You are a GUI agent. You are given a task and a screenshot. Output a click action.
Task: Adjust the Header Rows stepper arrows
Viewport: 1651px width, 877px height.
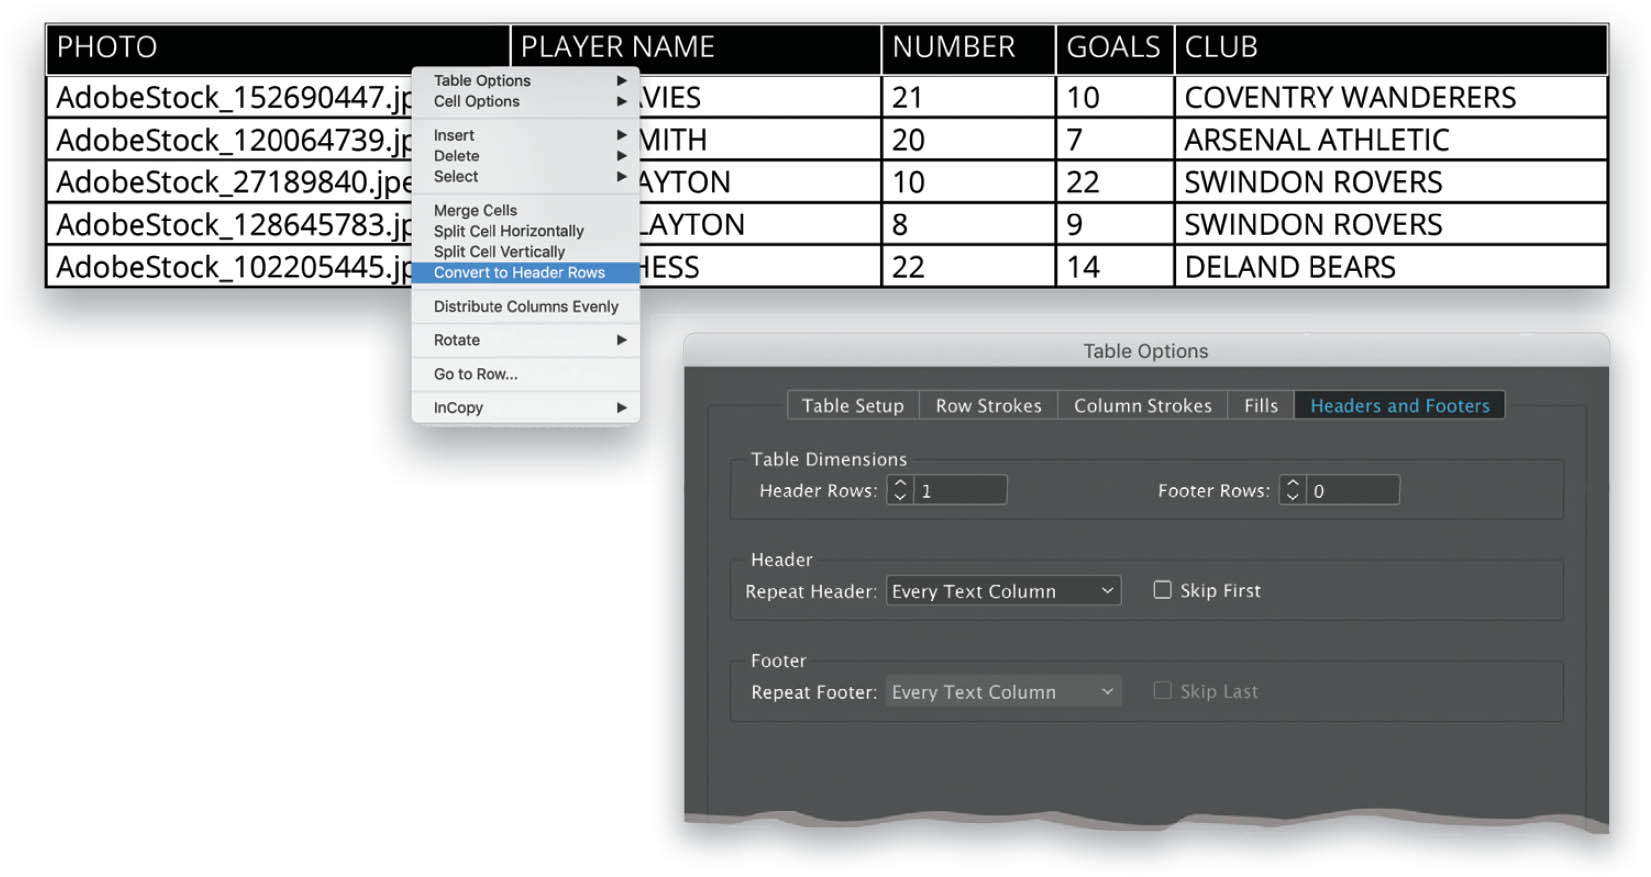pos(900,490)
